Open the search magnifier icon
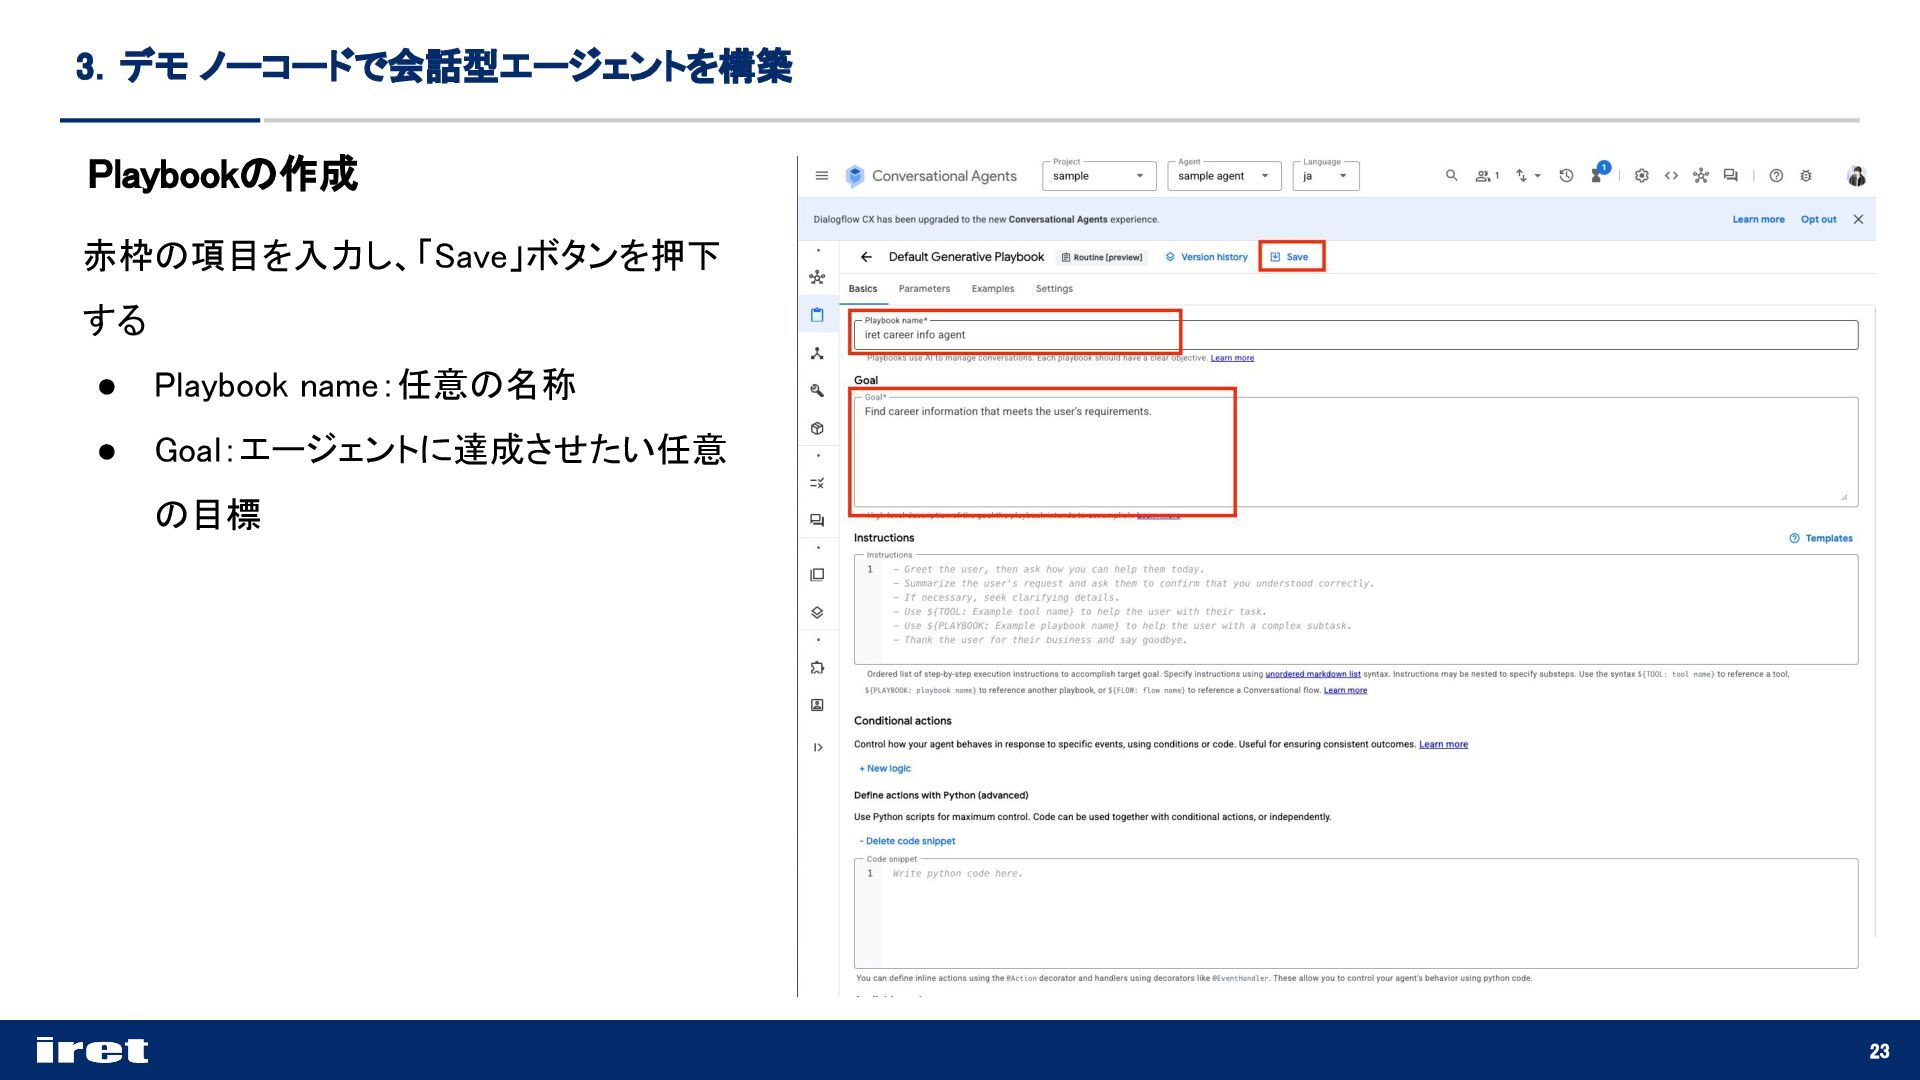Viewport: 1920px width, 1080px height. (x=1451, y=176)
